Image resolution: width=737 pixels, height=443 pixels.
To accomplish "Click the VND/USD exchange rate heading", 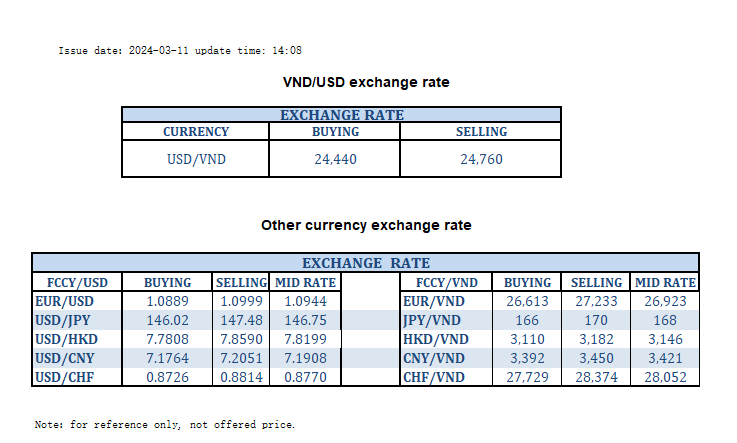I will point(367,82).
